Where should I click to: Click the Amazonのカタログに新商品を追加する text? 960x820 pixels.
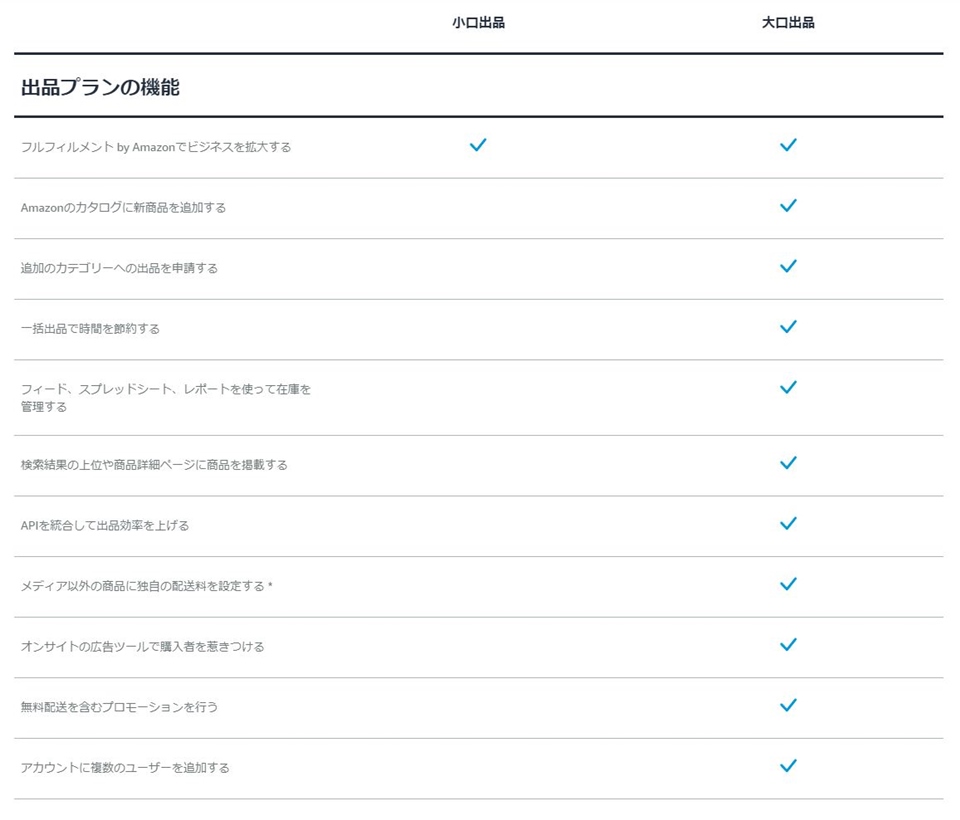click(123, 208)
